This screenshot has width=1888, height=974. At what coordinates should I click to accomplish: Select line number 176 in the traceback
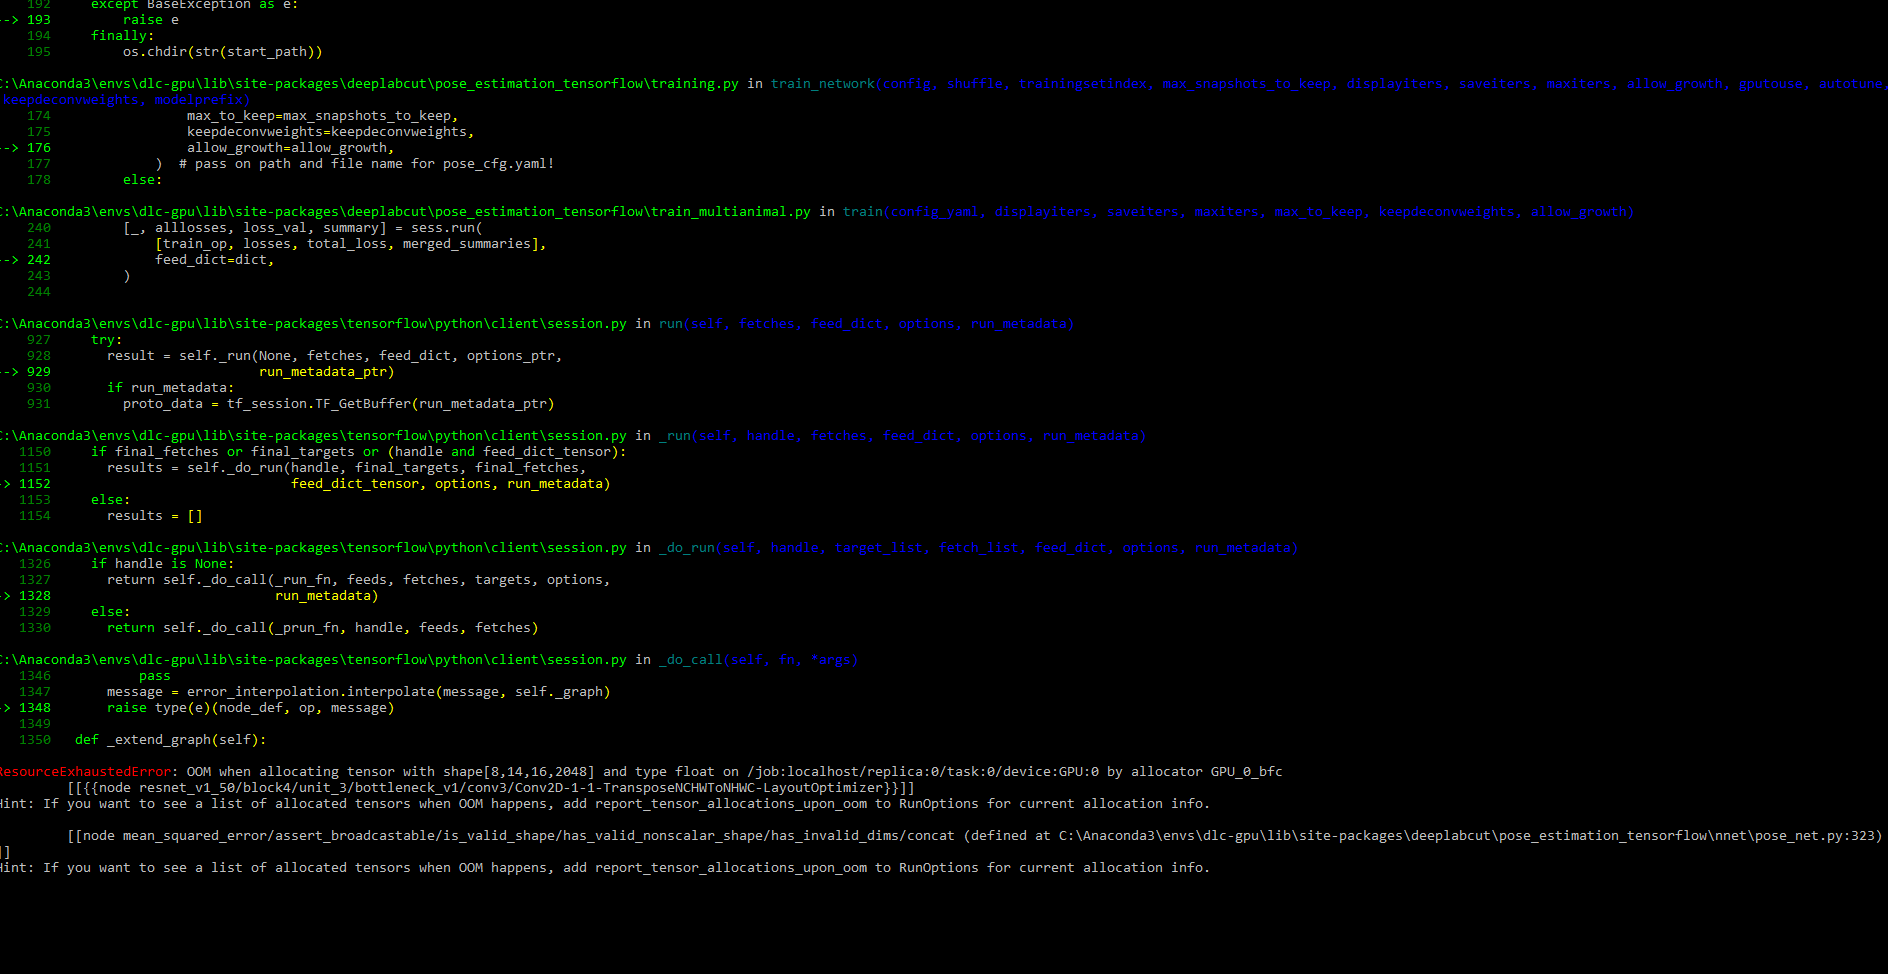38,147
